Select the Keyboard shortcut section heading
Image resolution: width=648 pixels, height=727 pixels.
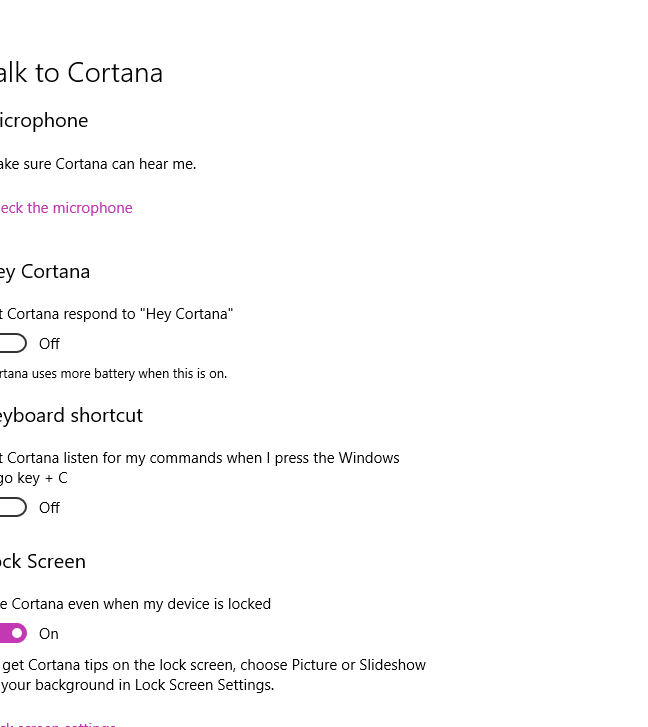pos(71,415)
